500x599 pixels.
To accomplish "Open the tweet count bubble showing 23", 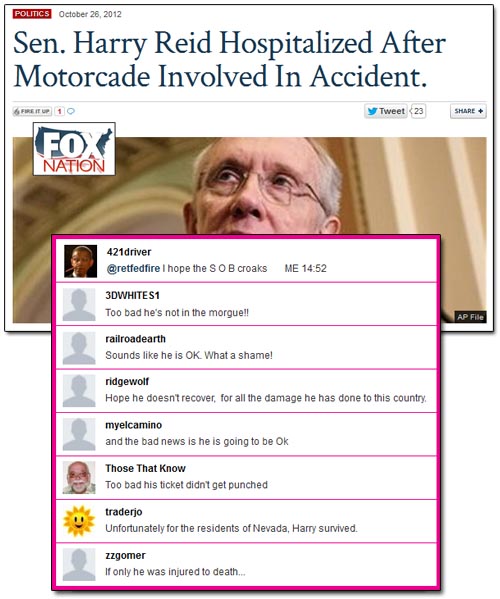I will (418, 111).
